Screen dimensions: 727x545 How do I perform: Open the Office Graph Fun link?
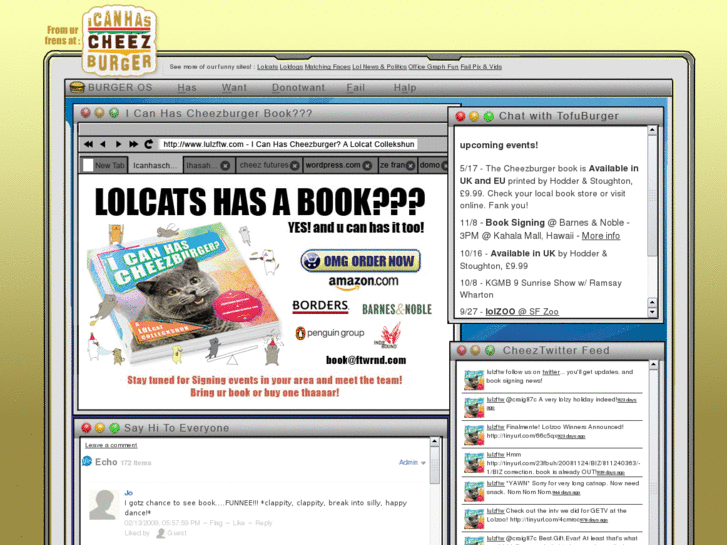(x=433, y=67)
